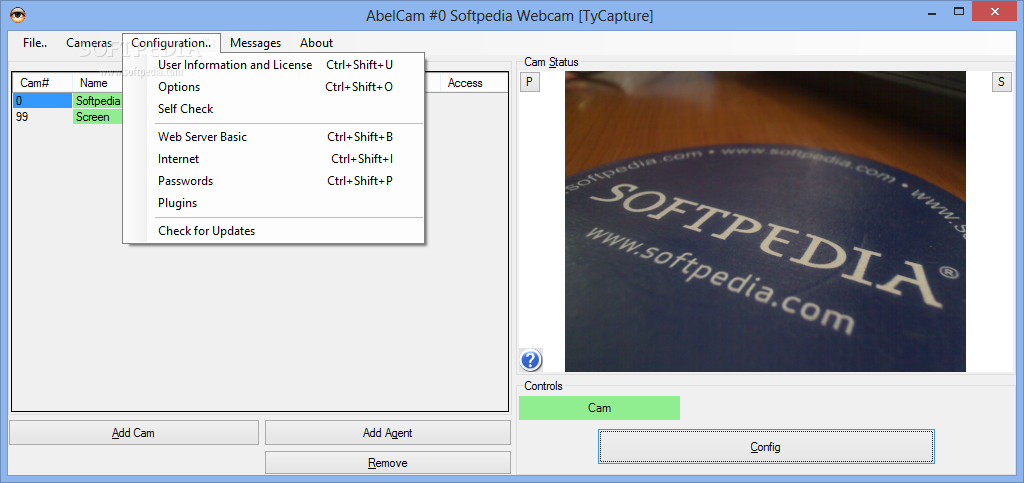This screenshot has width=1024, height=483.
Task: Click the blue help question mark icon
Action: tap(531, 360)
